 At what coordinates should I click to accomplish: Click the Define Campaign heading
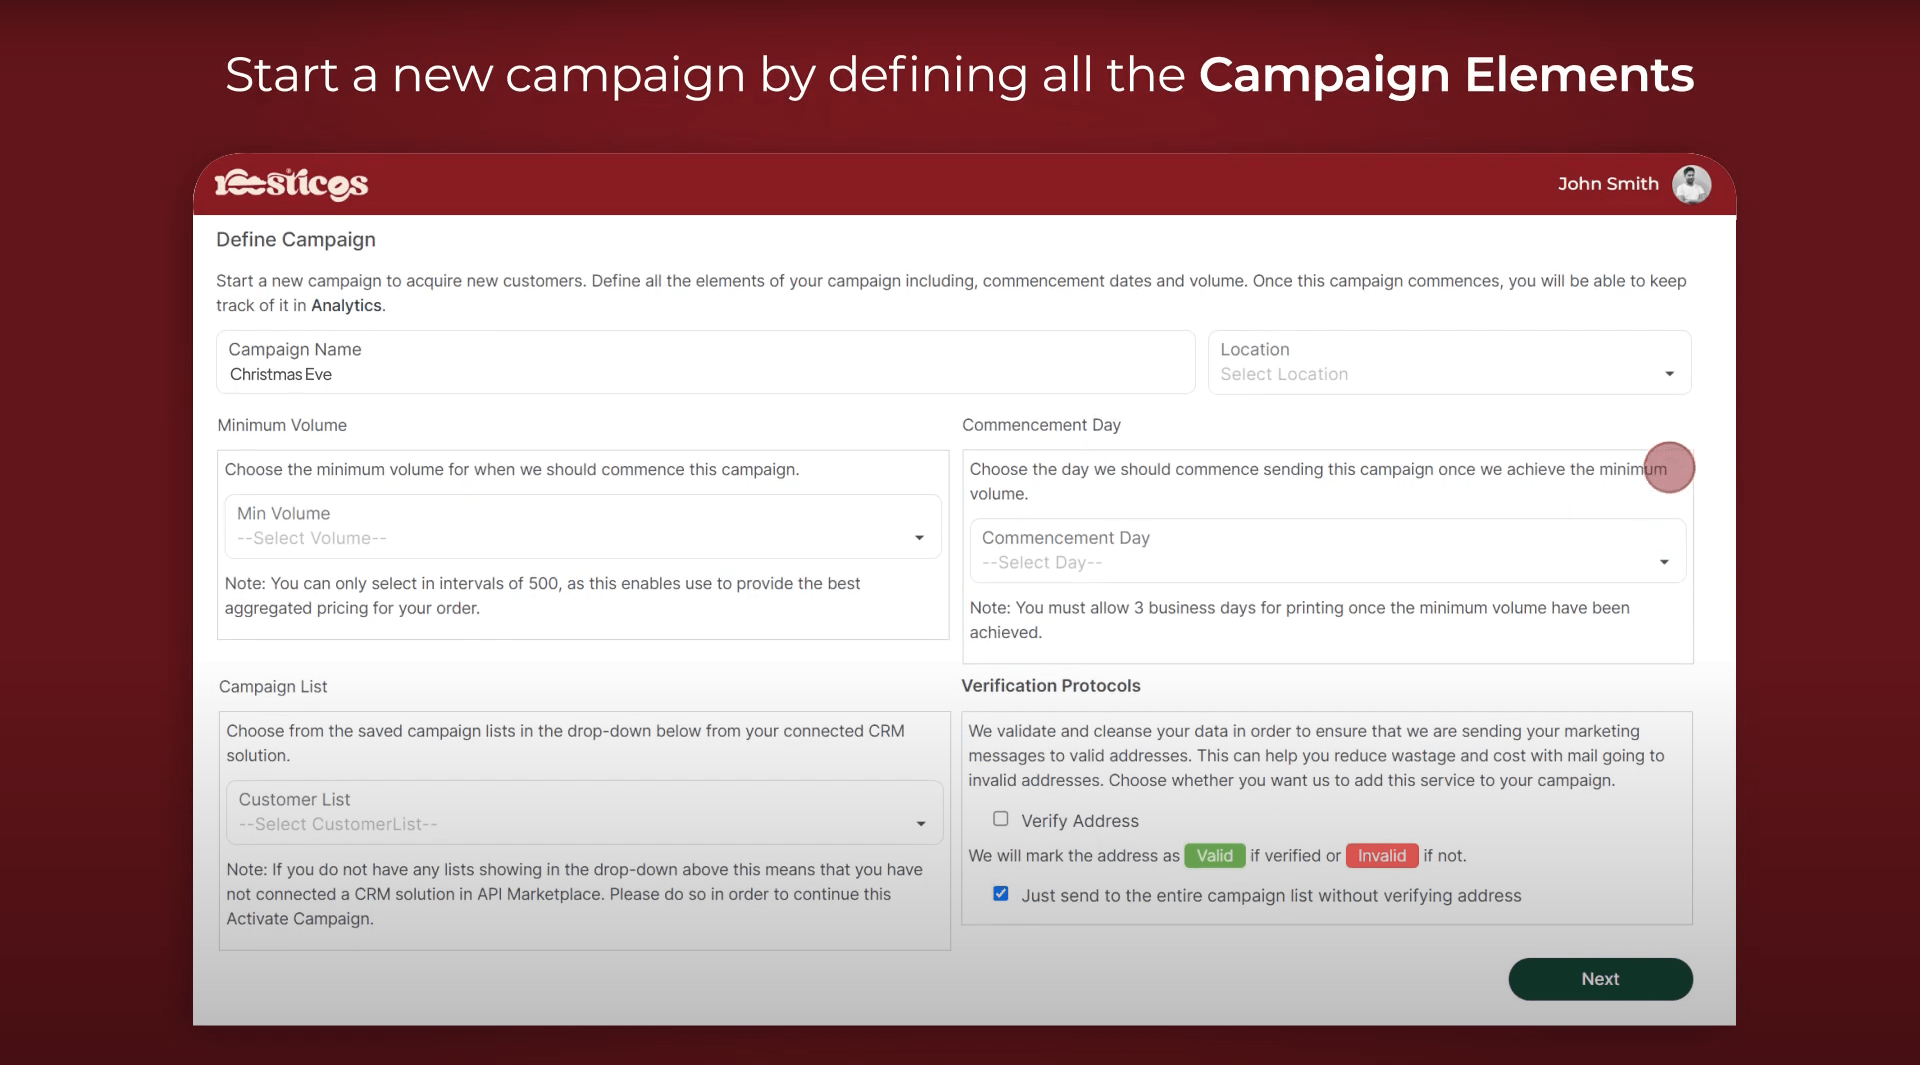(x=296, y=240)
